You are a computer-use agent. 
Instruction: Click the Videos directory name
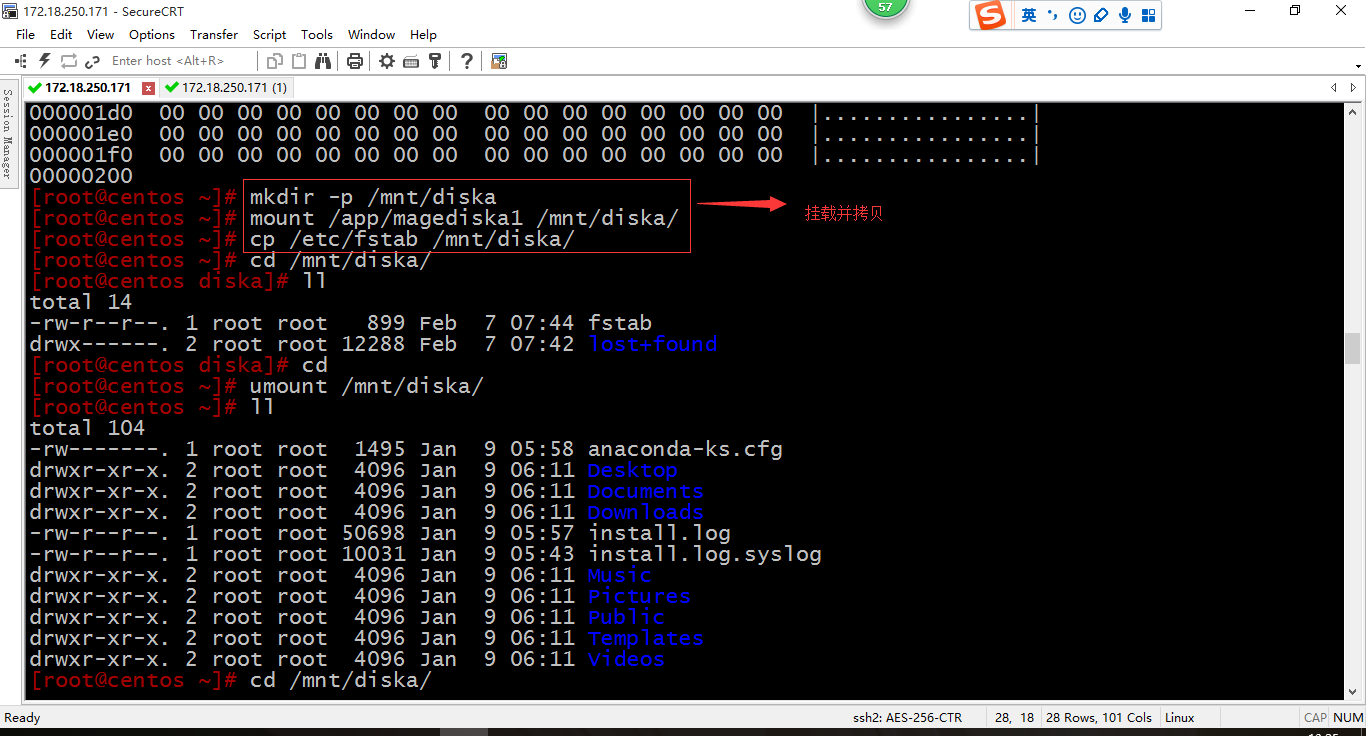pos(626,659)
